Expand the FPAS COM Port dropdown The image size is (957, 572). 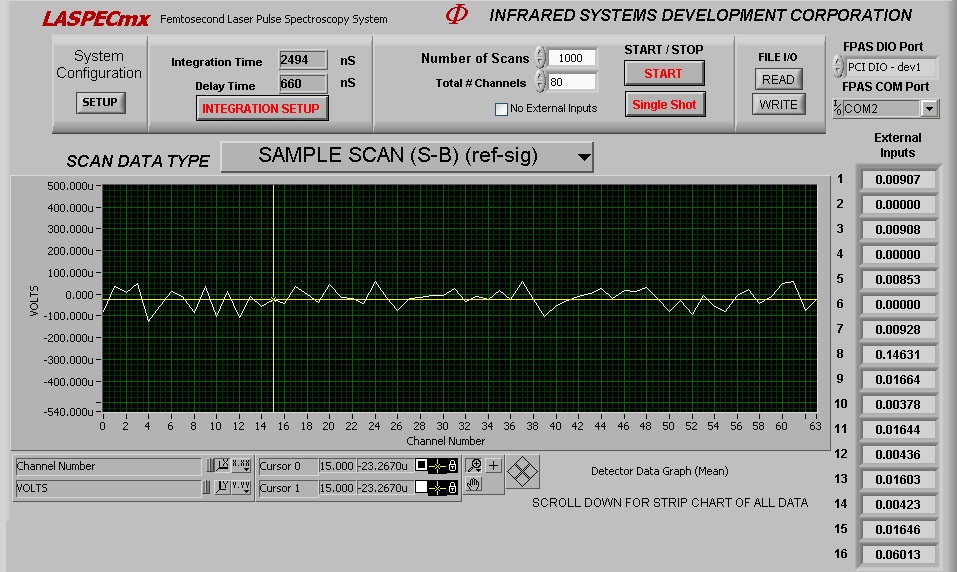point(929,109)
